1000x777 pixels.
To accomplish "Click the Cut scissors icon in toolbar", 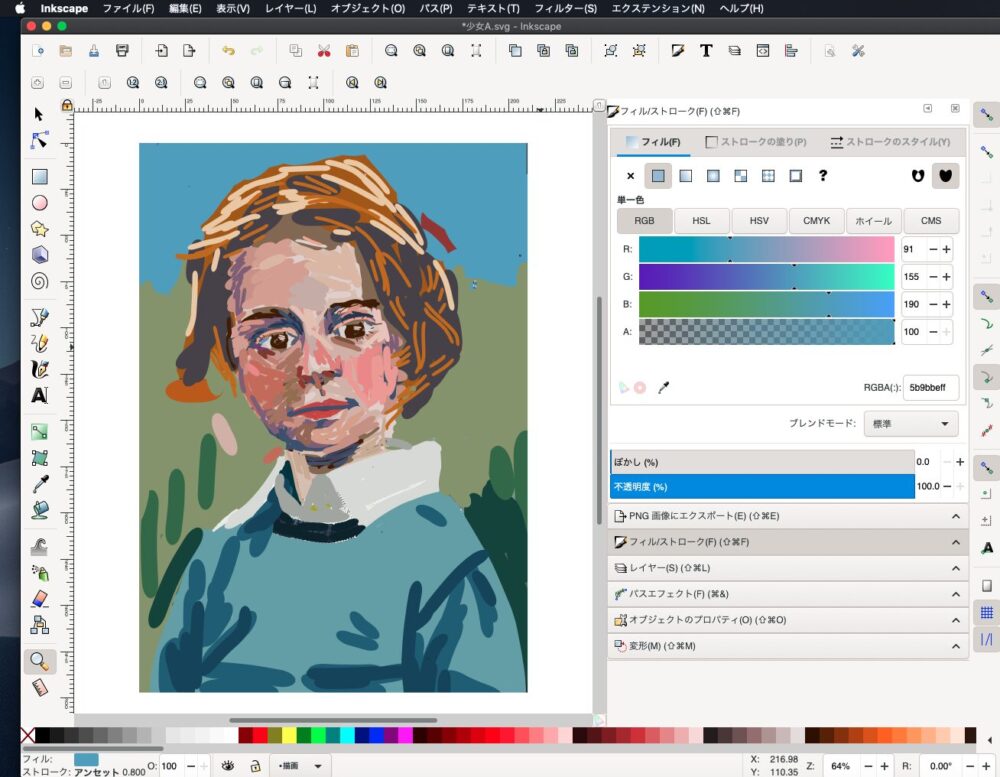I will 324,51.
